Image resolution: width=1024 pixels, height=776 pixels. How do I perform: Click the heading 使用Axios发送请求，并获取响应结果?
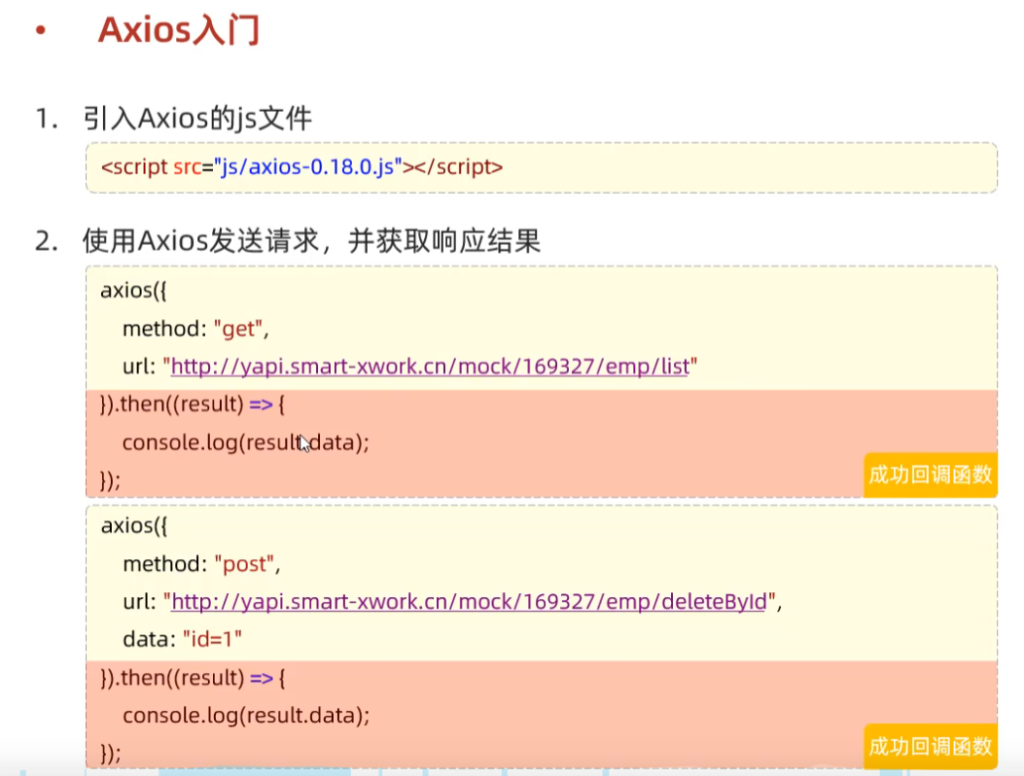pos(312,241)
